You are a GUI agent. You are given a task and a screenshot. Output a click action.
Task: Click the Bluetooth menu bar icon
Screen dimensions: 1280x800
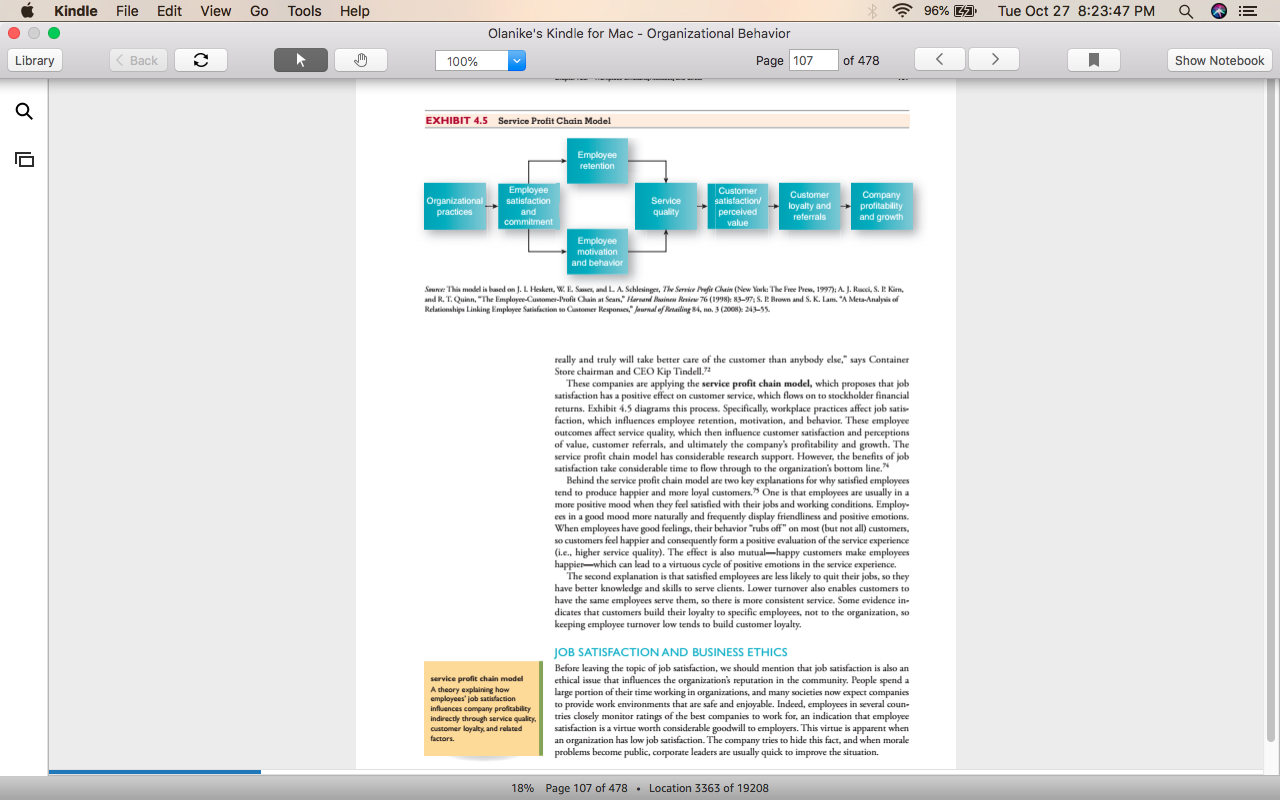(x=872, y=11)
